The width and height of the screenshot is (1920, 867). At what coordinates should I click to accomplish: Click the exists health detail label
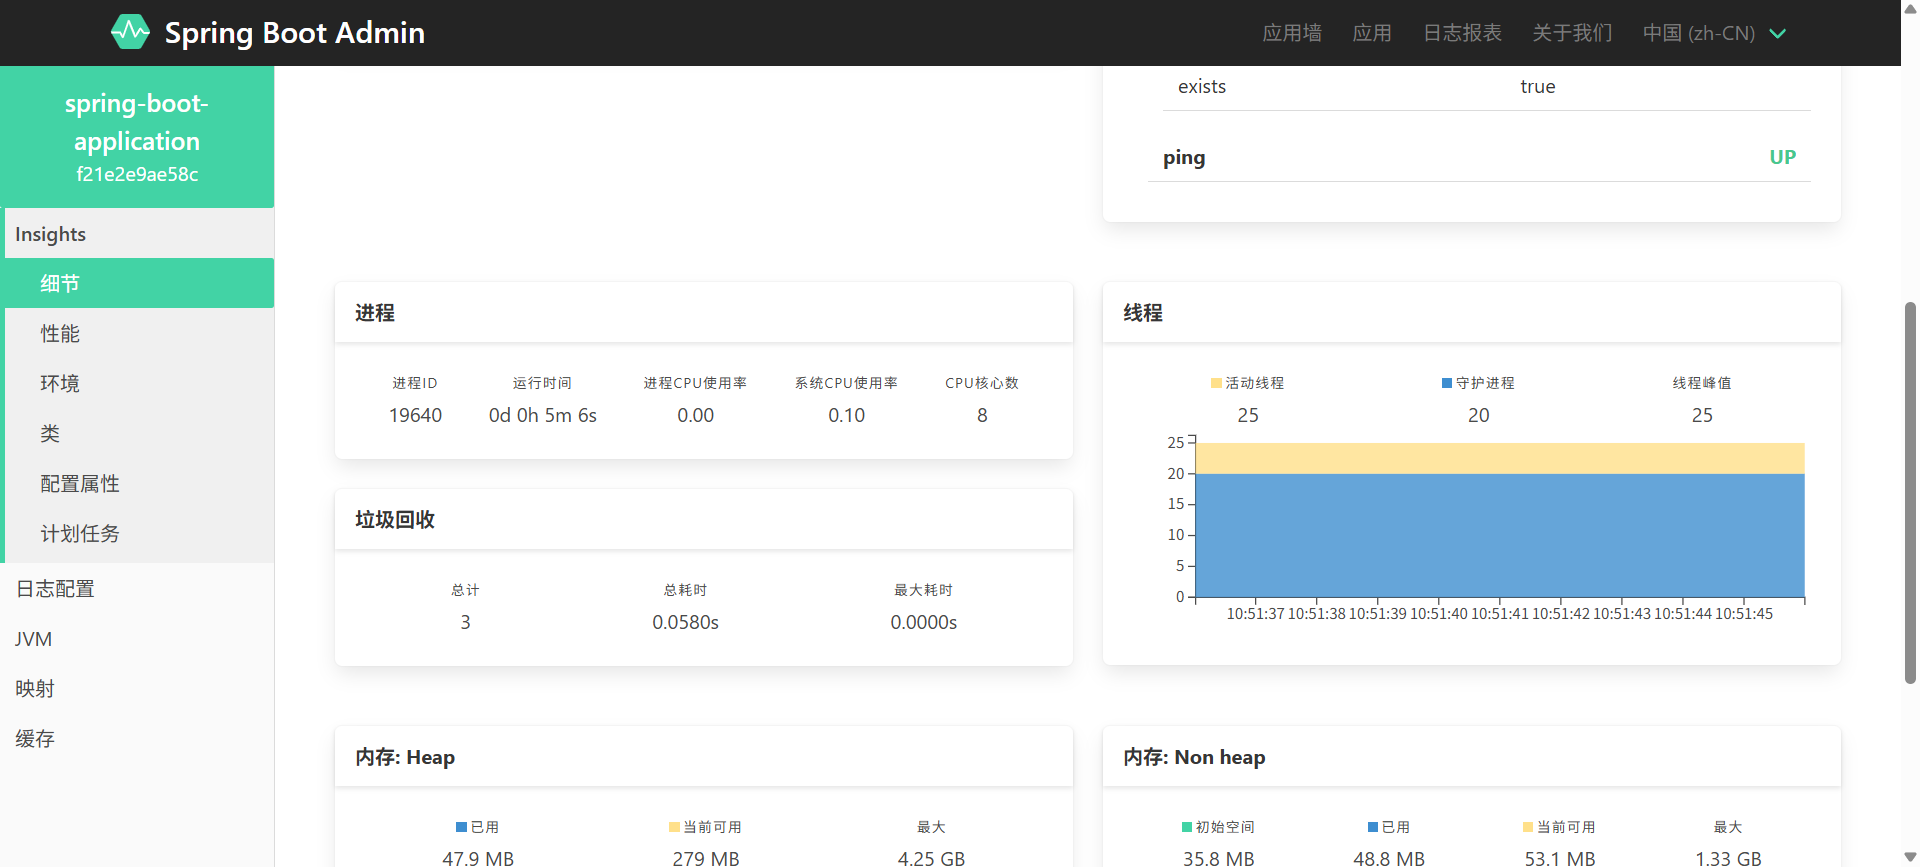(1202, 87)
